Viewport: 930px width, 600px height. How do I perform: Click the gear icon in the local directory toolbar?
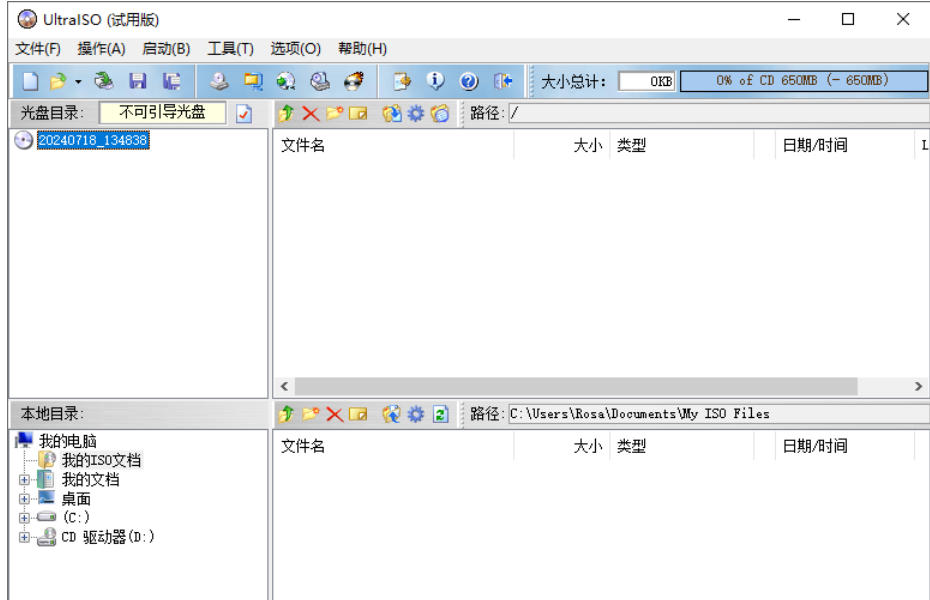[x=416, y=414]
